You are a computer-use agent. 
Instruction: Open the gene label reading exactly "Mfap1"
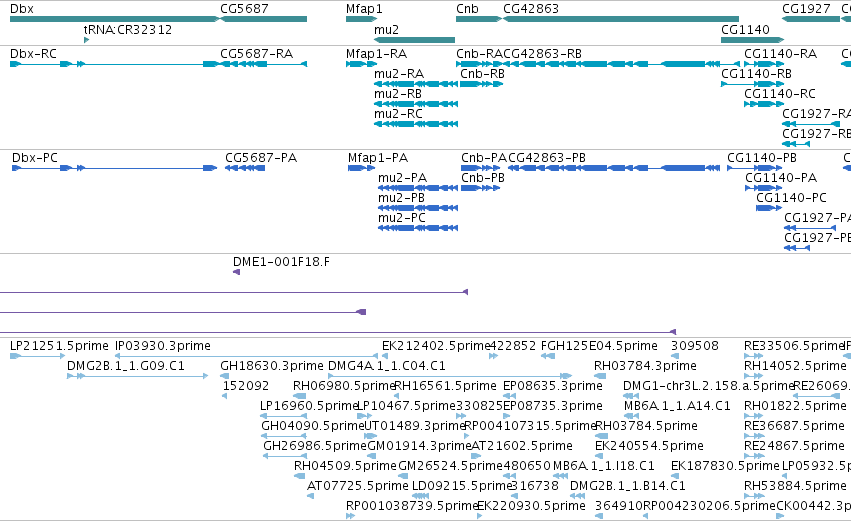pyautogui.click(x=364, y=9)
